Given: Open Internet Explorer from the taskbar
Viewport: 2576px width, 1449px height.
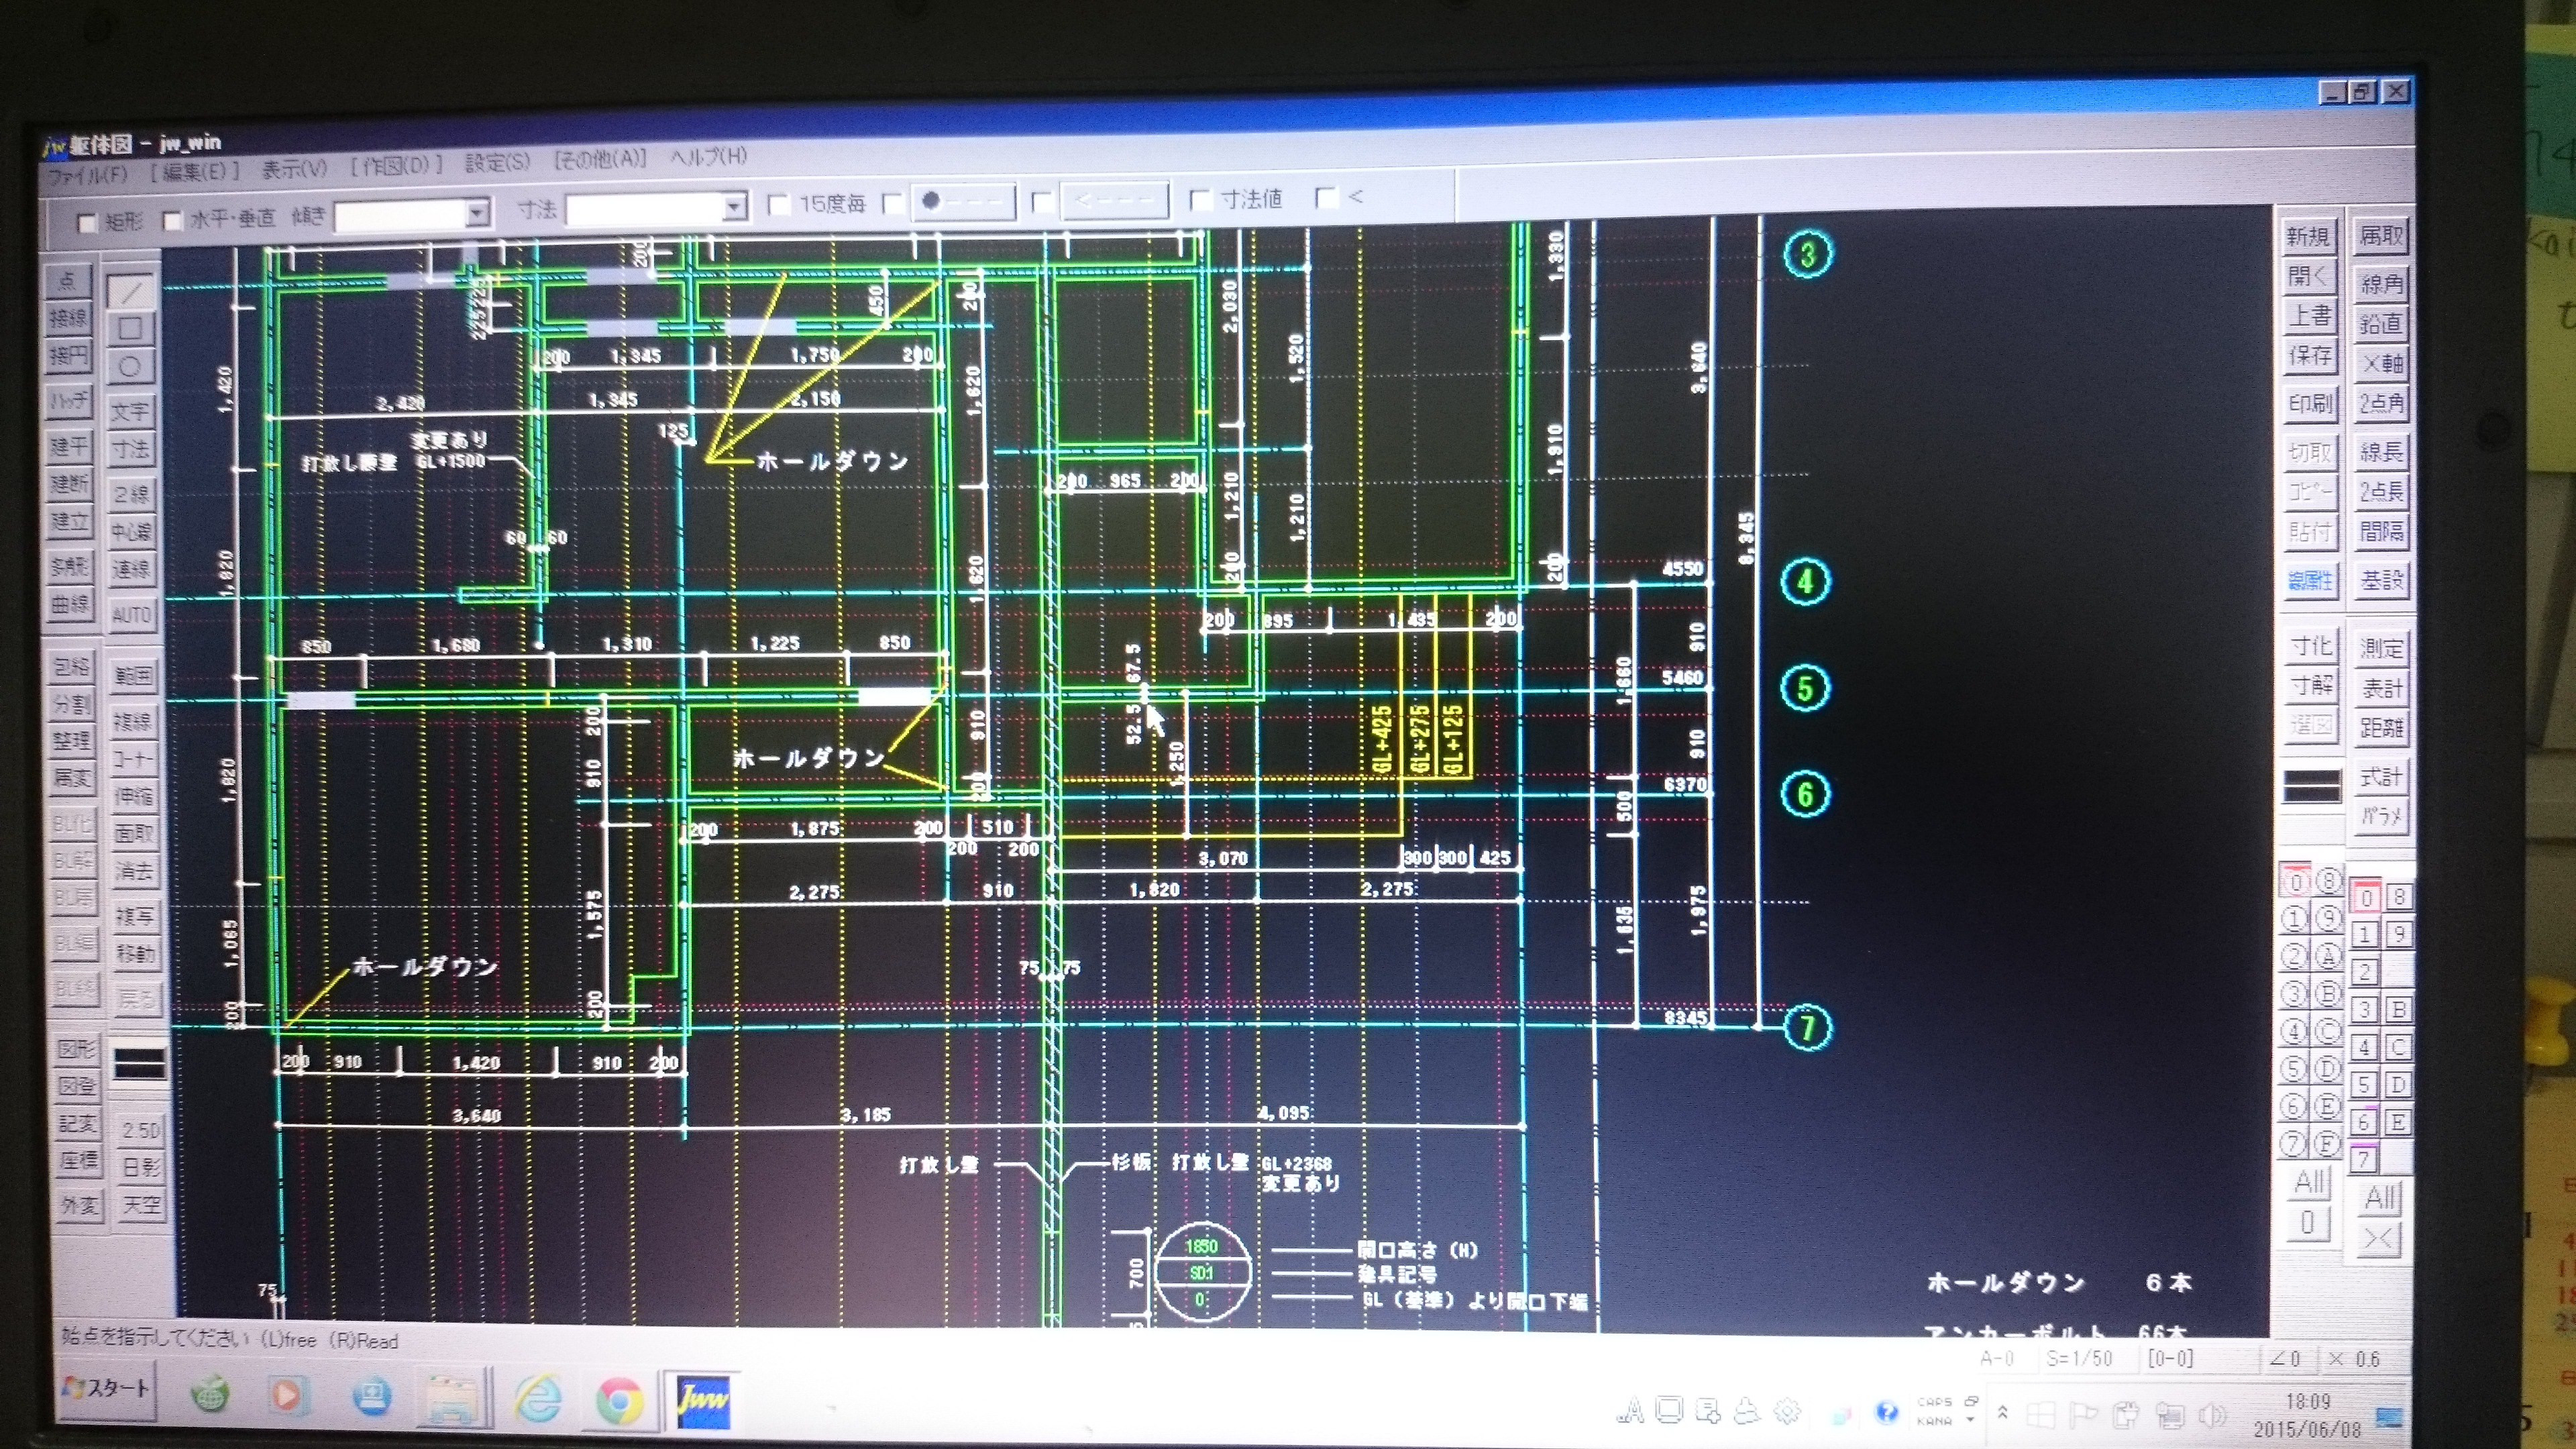Looking at the screenshot, I should 537,1399.
